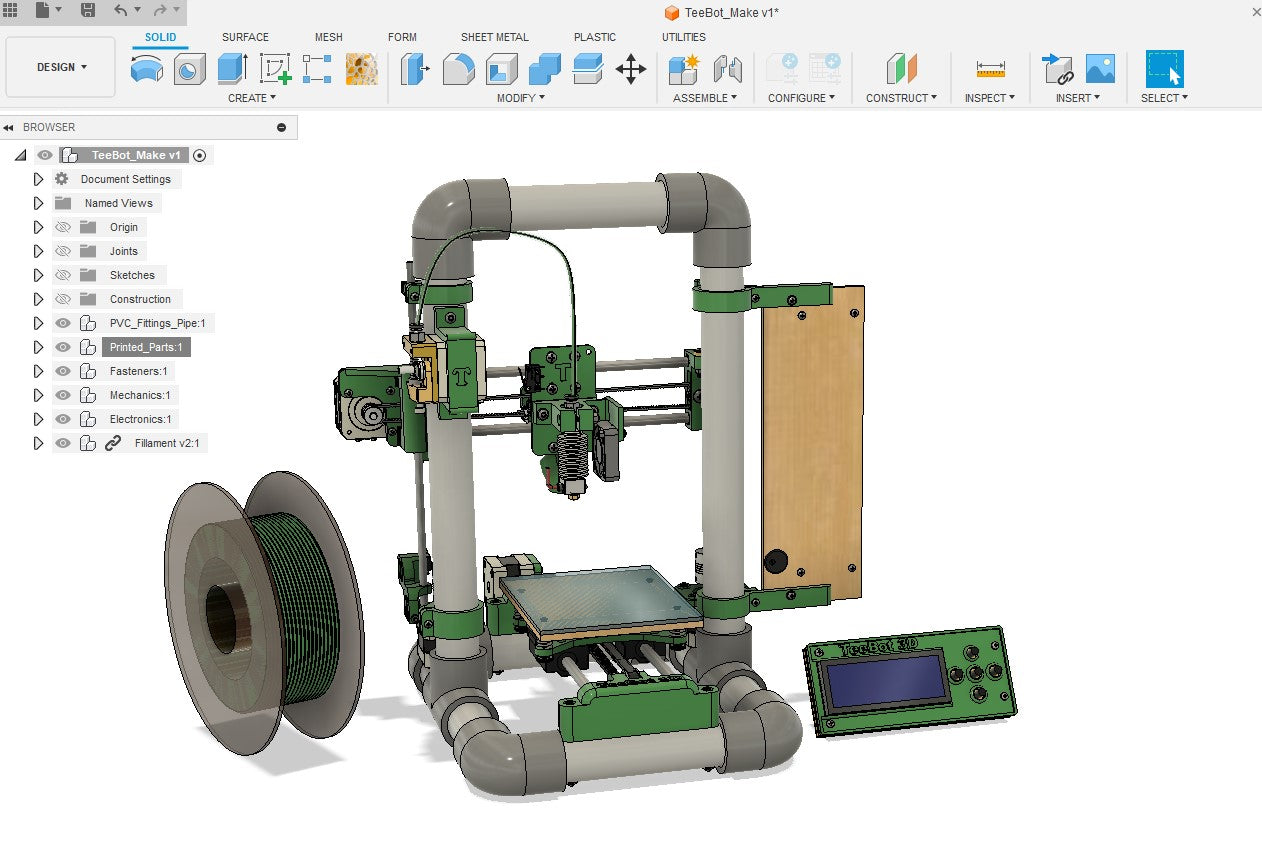Select the Insert Derive icon
Screen dimensions: 1262x846
tap(1057, 69)
